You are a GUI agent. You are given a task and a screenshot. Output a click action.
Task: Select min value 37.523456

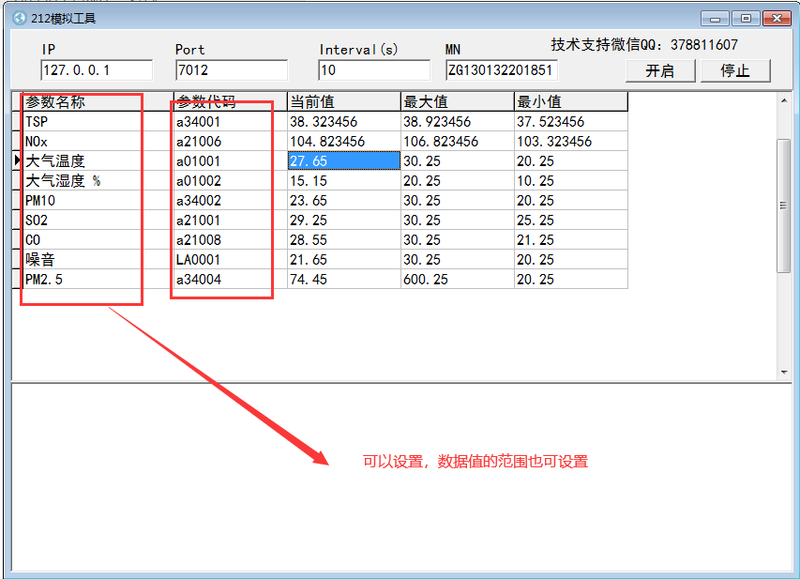(x=571, y=121)
